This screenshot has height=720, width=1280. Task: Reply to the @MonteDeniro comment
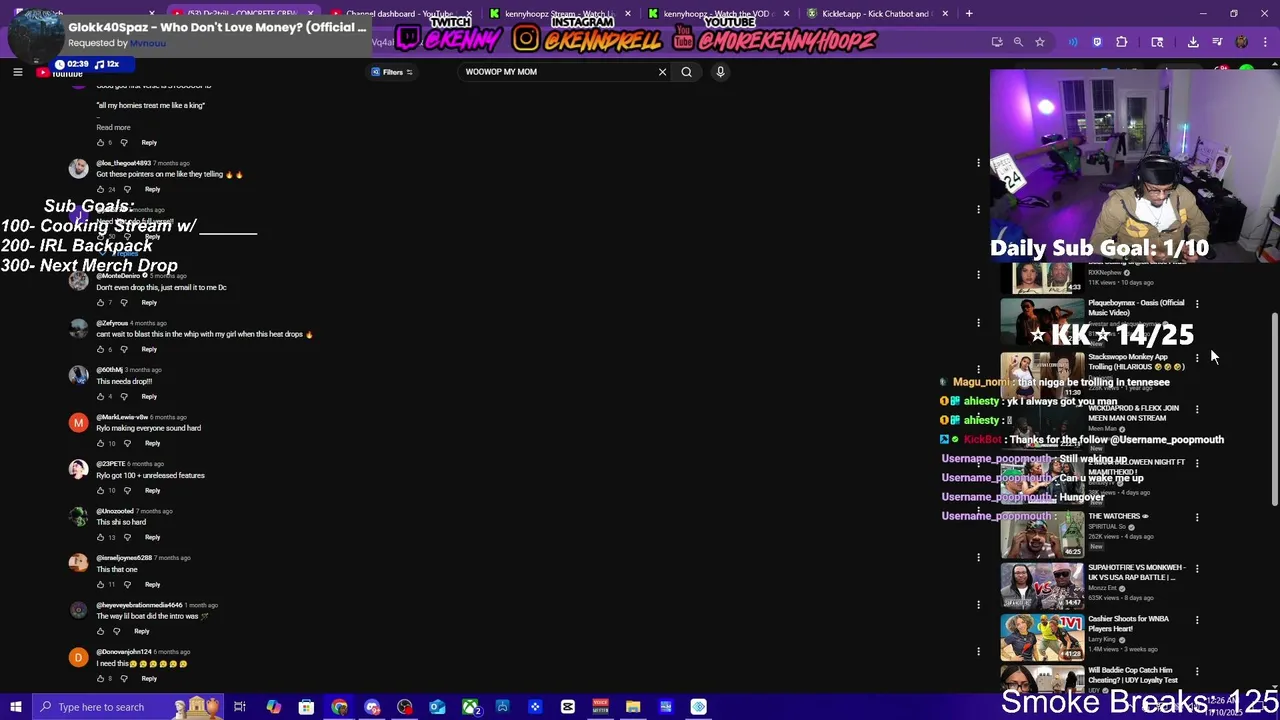(x=149, y=302)
